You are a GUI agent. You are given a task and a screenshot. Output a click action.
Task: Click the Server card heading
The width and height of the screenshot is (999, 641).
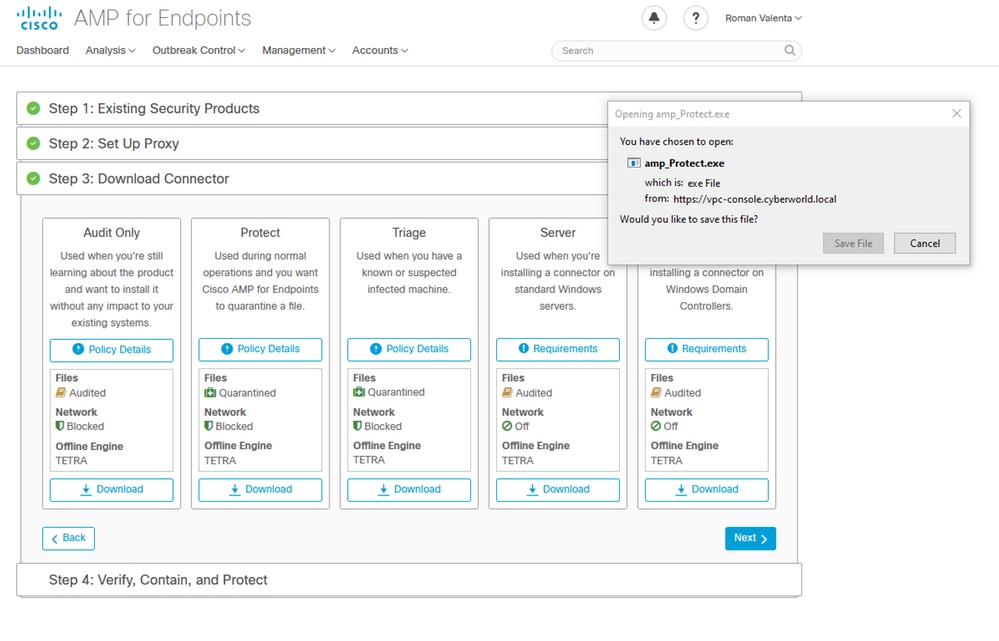557,233
